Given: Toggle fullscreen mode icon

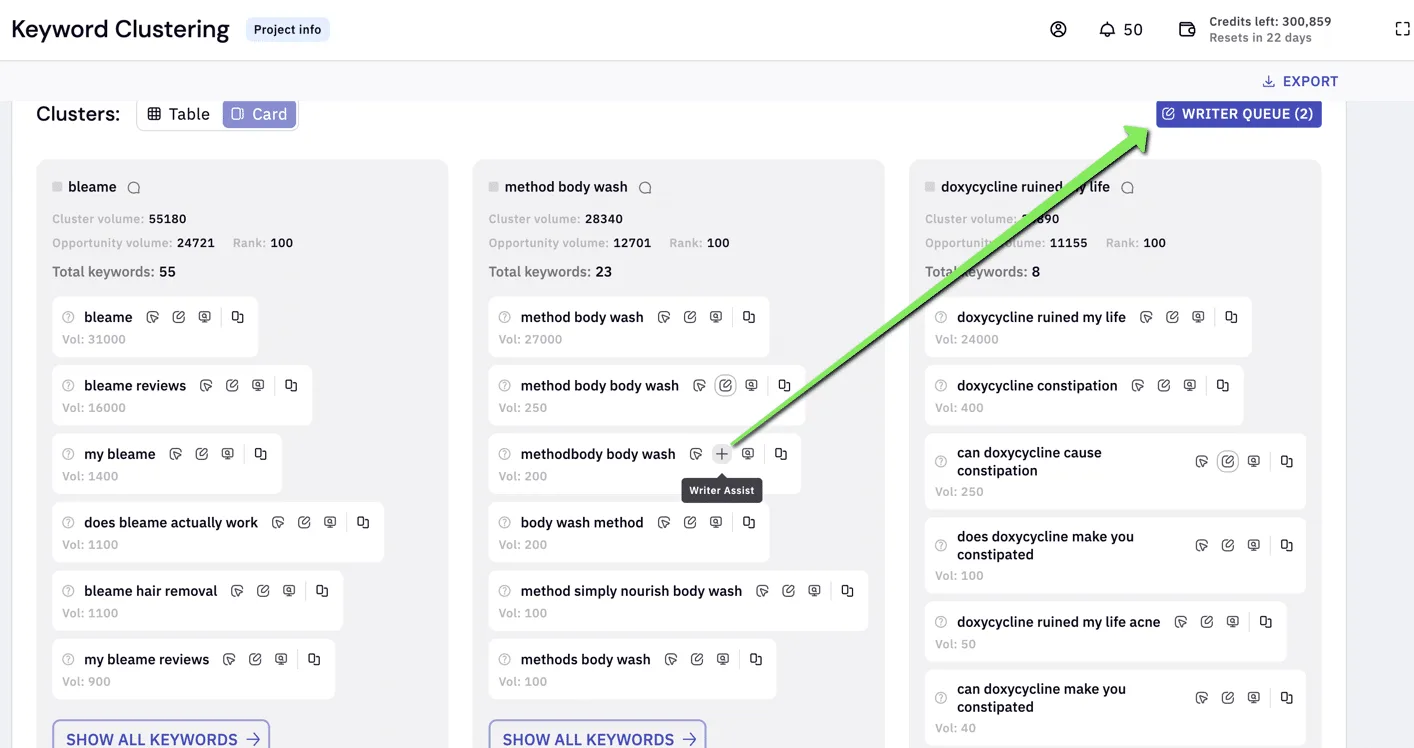Looking at the screenshot, I should point(1402,30).
